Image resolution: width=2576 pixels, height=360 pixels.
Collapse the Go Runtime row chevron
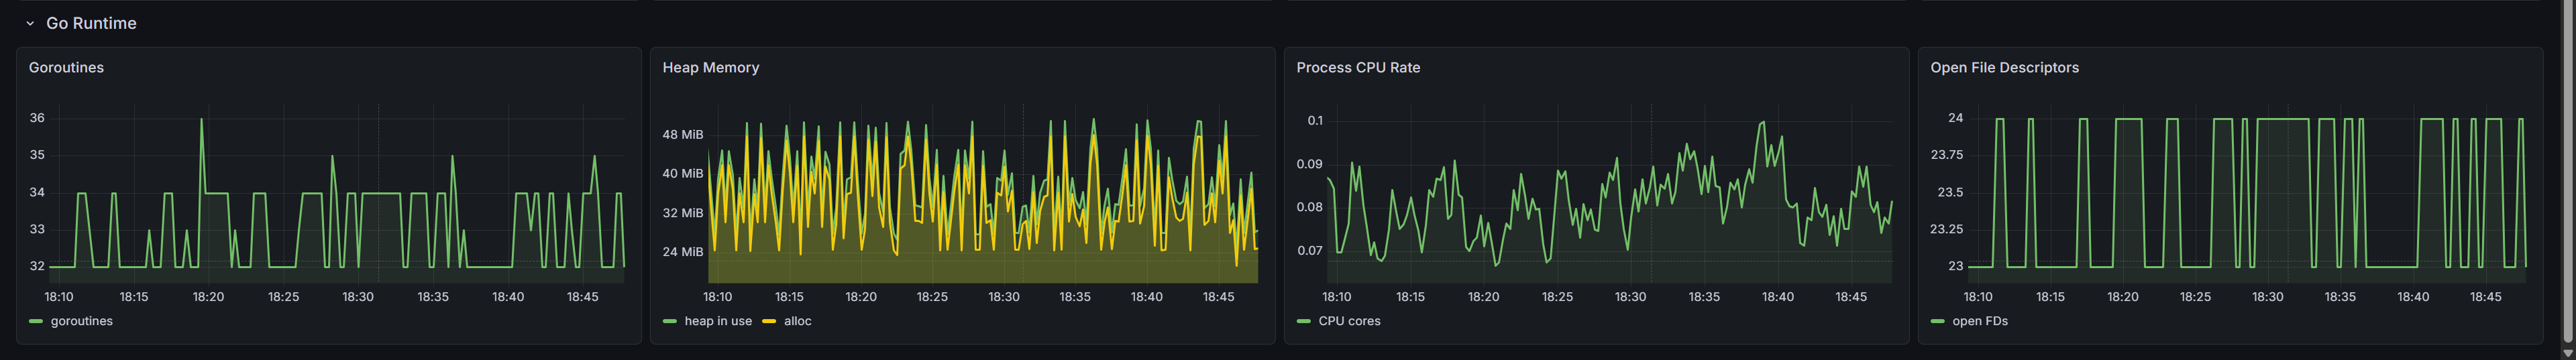pos(30,23)
